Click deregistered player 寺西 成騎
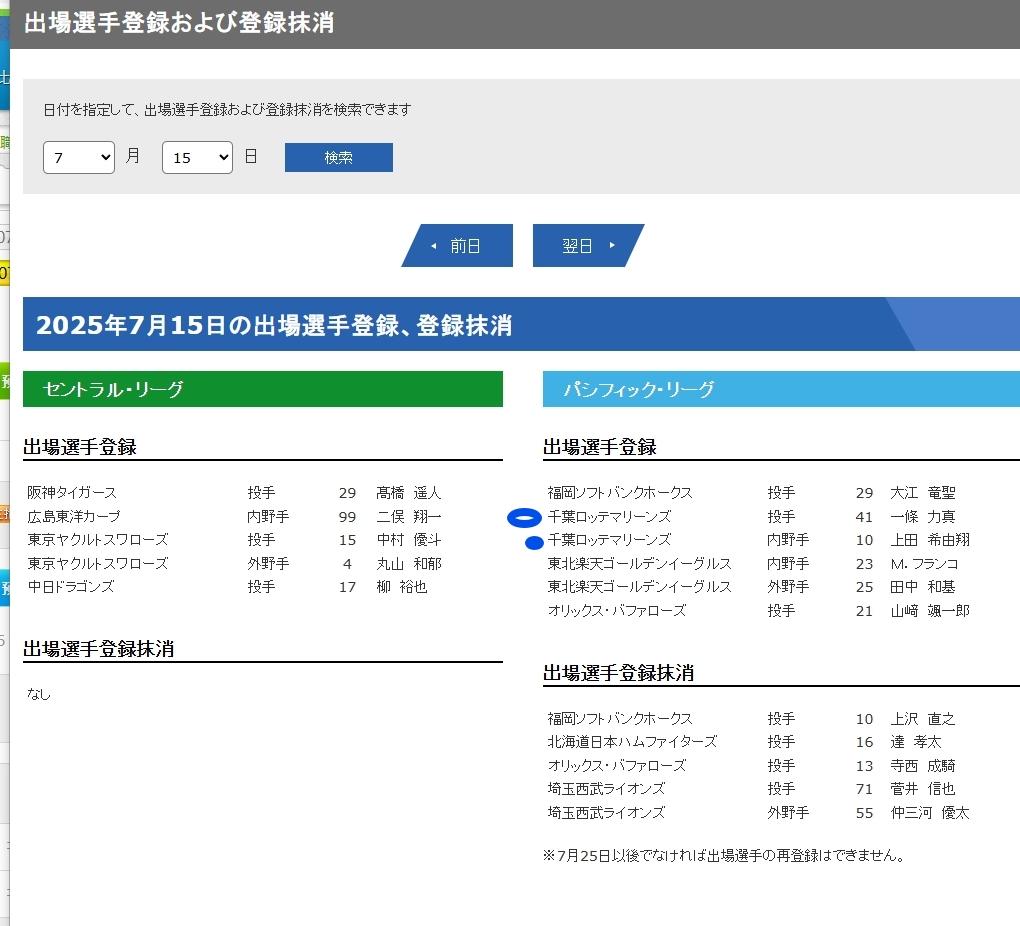1020x926 pixels. 922,766
